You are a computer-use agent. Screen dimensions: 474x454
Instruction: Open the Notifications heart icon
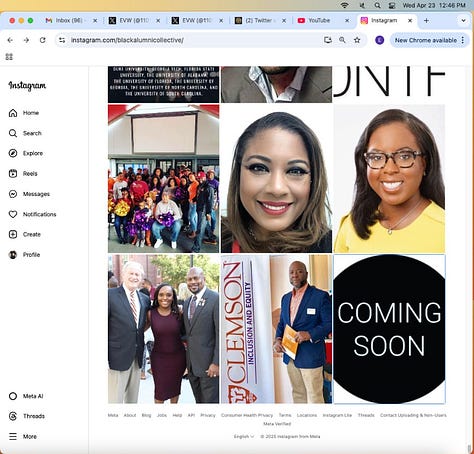pyautogui.click(x=13, y=214)
